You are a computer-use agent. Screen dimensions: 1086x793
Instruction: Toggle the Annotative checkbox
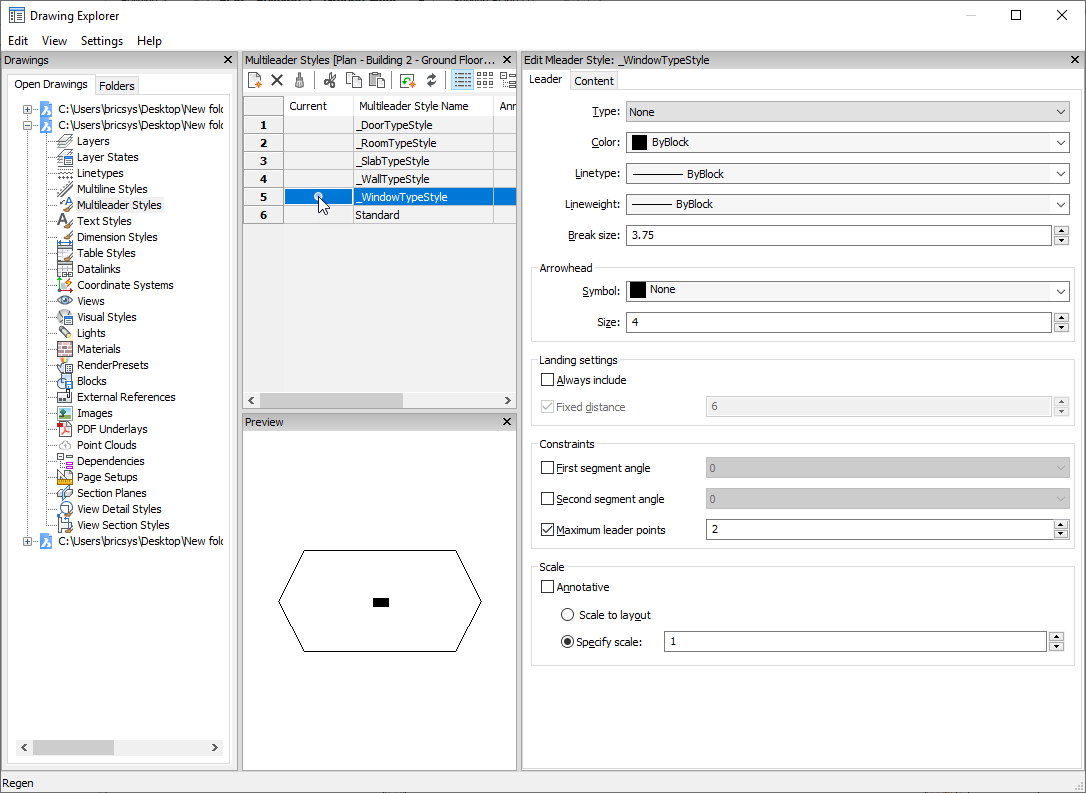[547, 587]
